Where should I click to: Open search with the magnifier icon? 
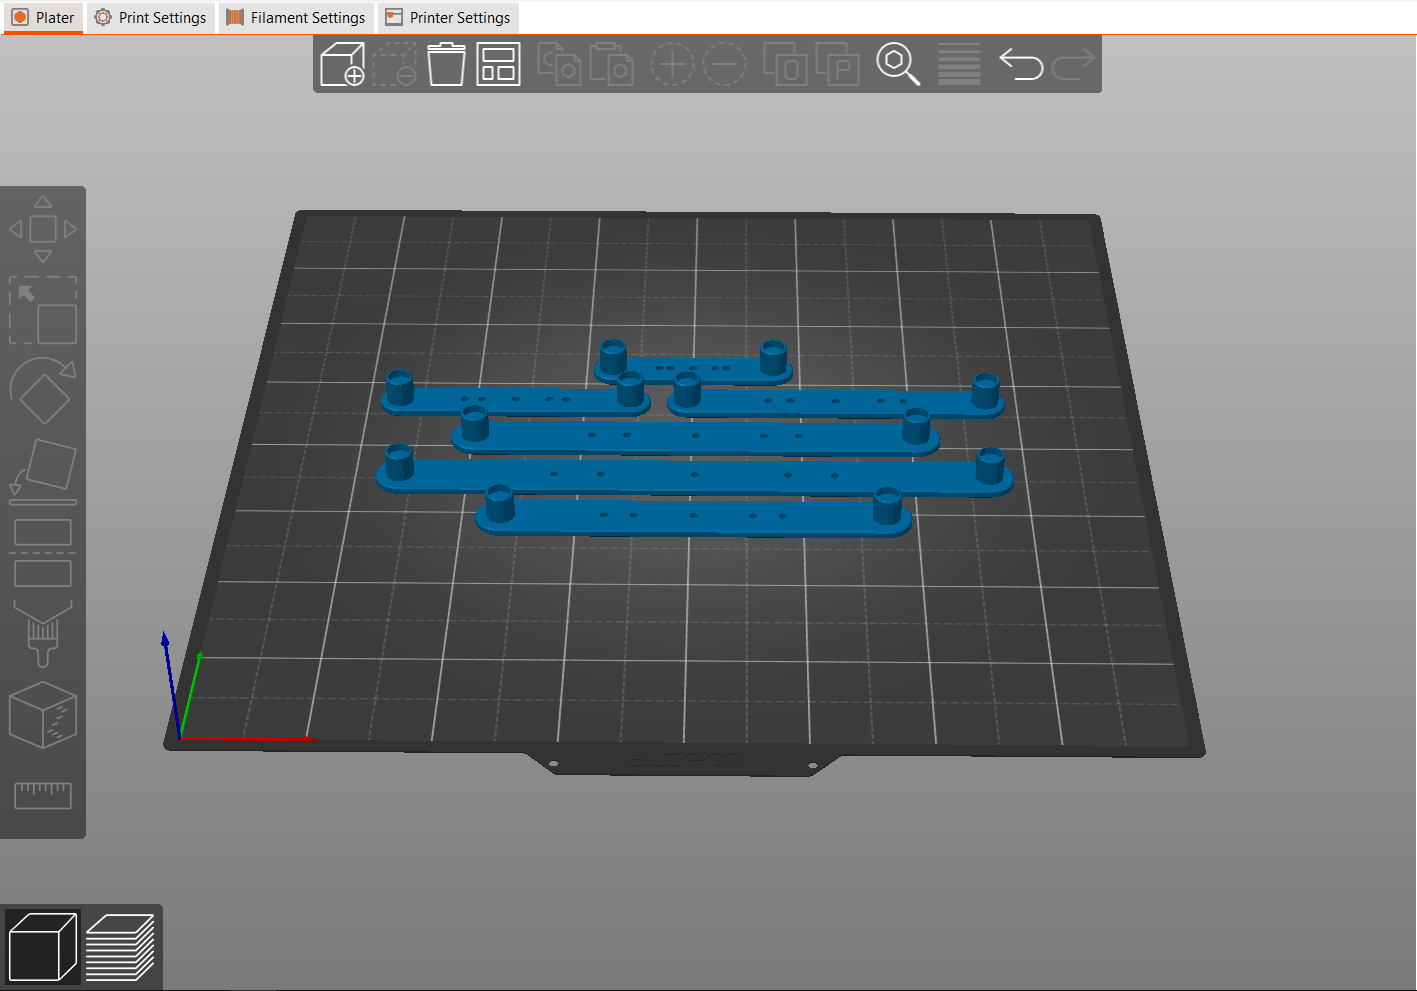click(897, 65)
